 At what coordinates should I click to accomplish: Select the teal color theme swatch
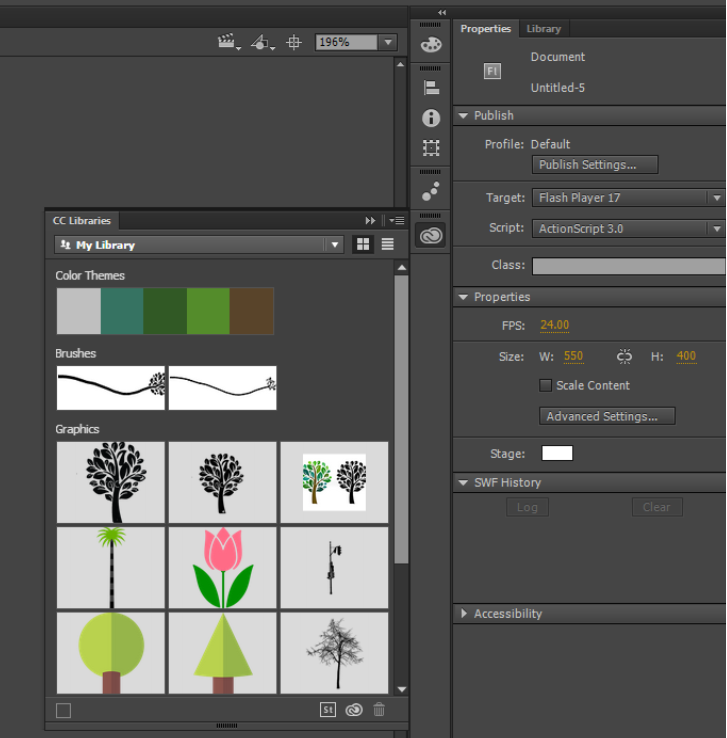click(122, 311)
